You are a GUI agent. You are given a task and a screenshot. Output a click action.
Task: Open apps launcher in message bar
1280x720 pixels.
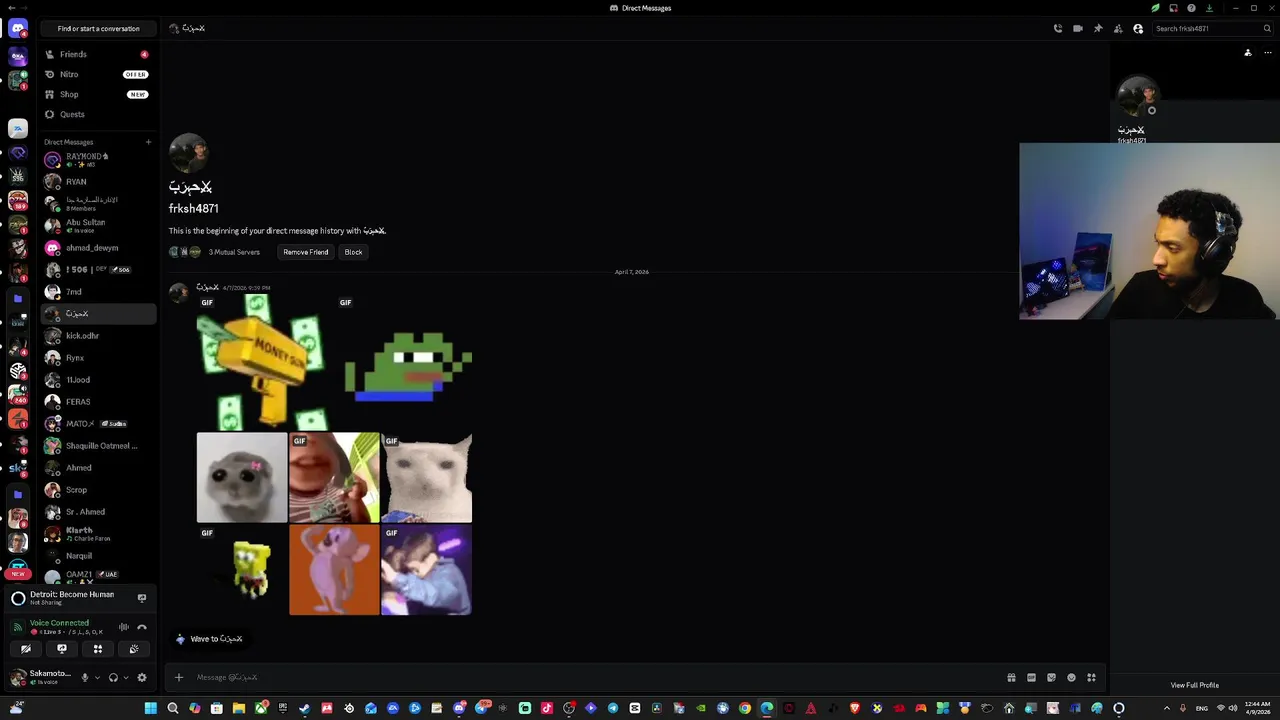(1091, 677)
